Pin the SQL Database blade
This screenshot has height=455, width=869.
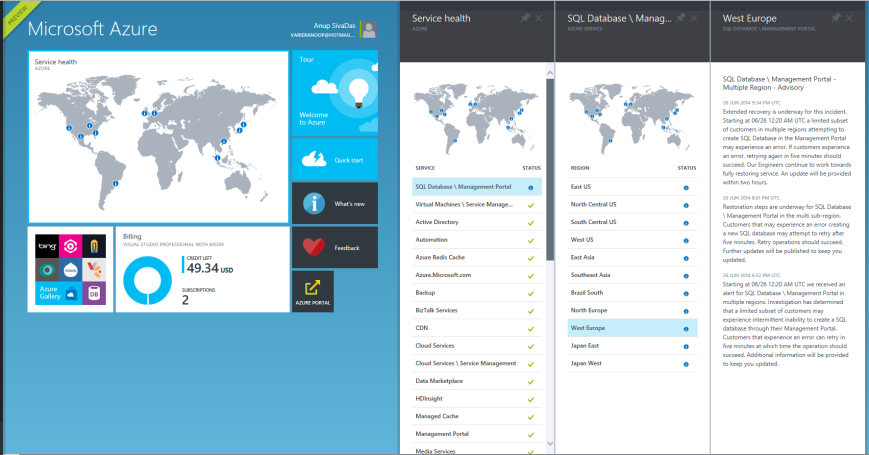[681, 18]
